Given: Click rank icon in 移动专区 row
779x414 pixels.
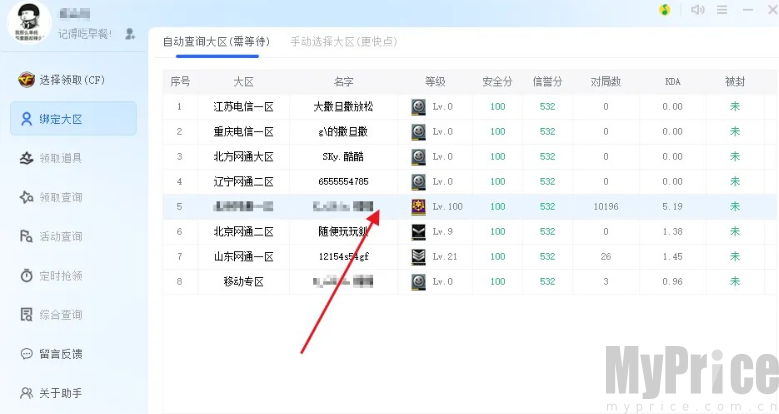Looking at the screenshot, I should click(418, 281).
